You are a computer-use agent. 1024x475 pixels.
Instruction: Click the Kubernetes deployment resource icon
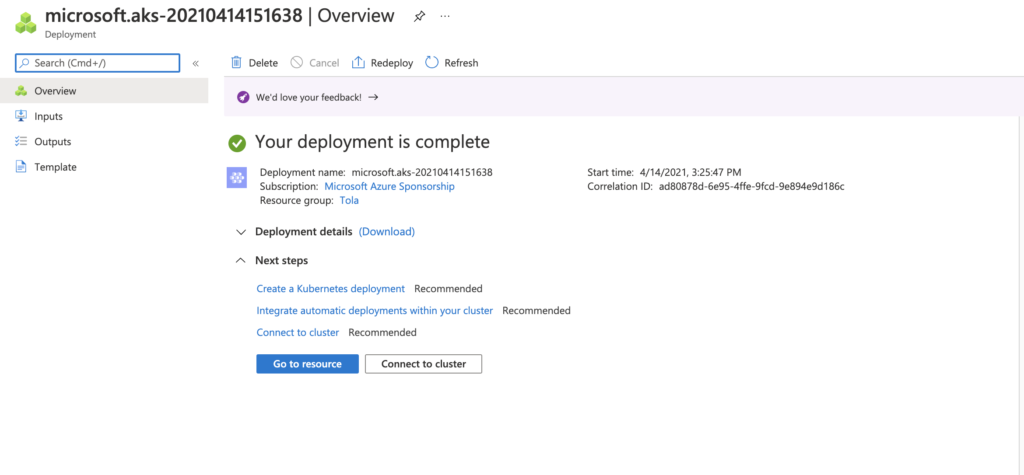236,178
